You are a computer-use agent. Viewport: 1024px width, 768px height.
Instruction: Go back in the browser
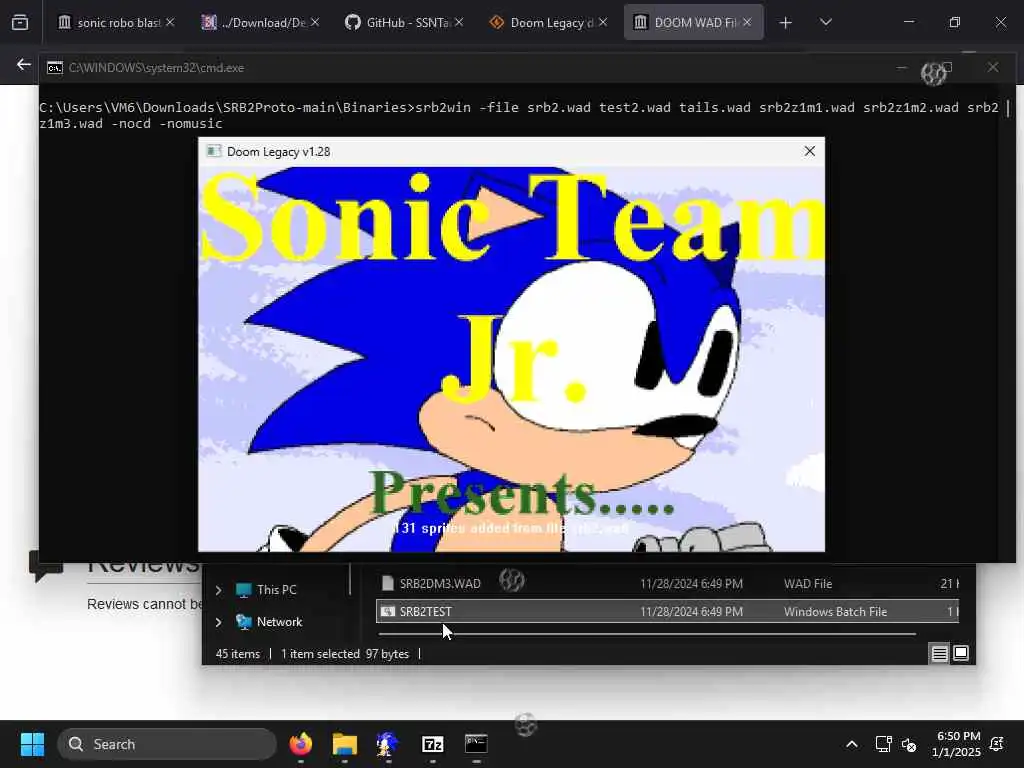[24, 64]
